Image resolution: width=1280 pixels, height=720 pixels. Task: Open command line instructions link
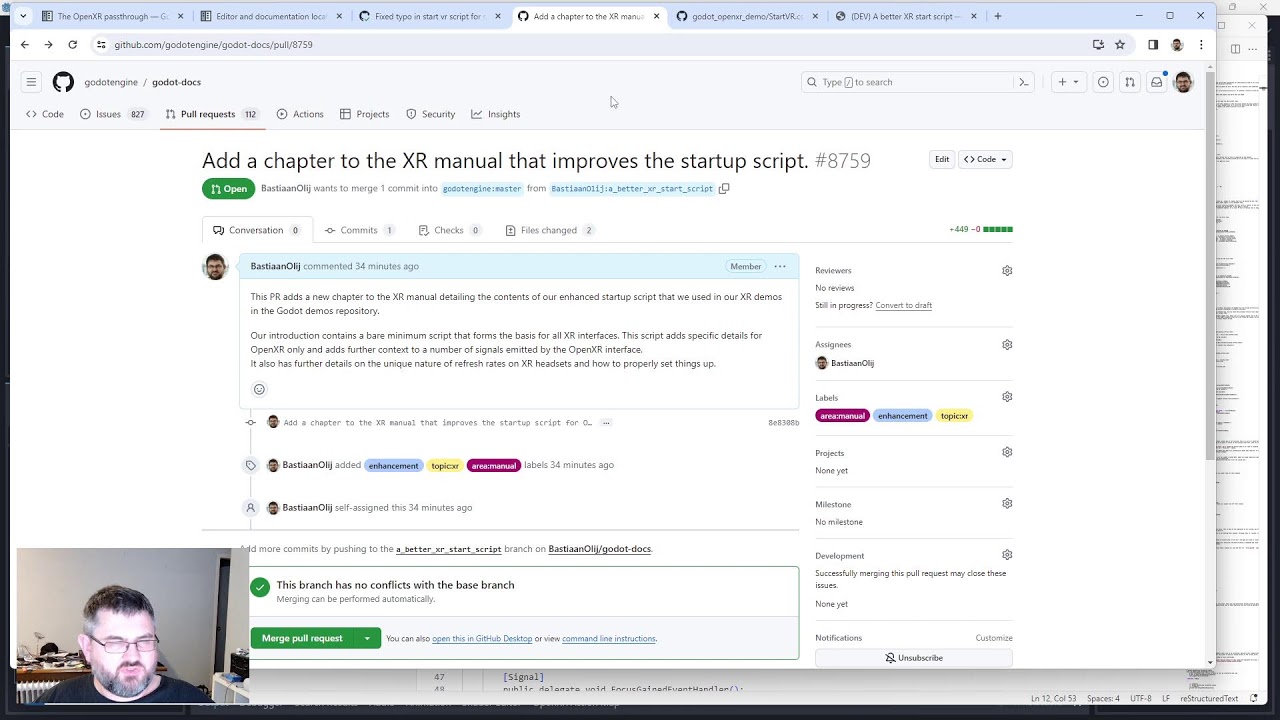click(x=609, y=639)
